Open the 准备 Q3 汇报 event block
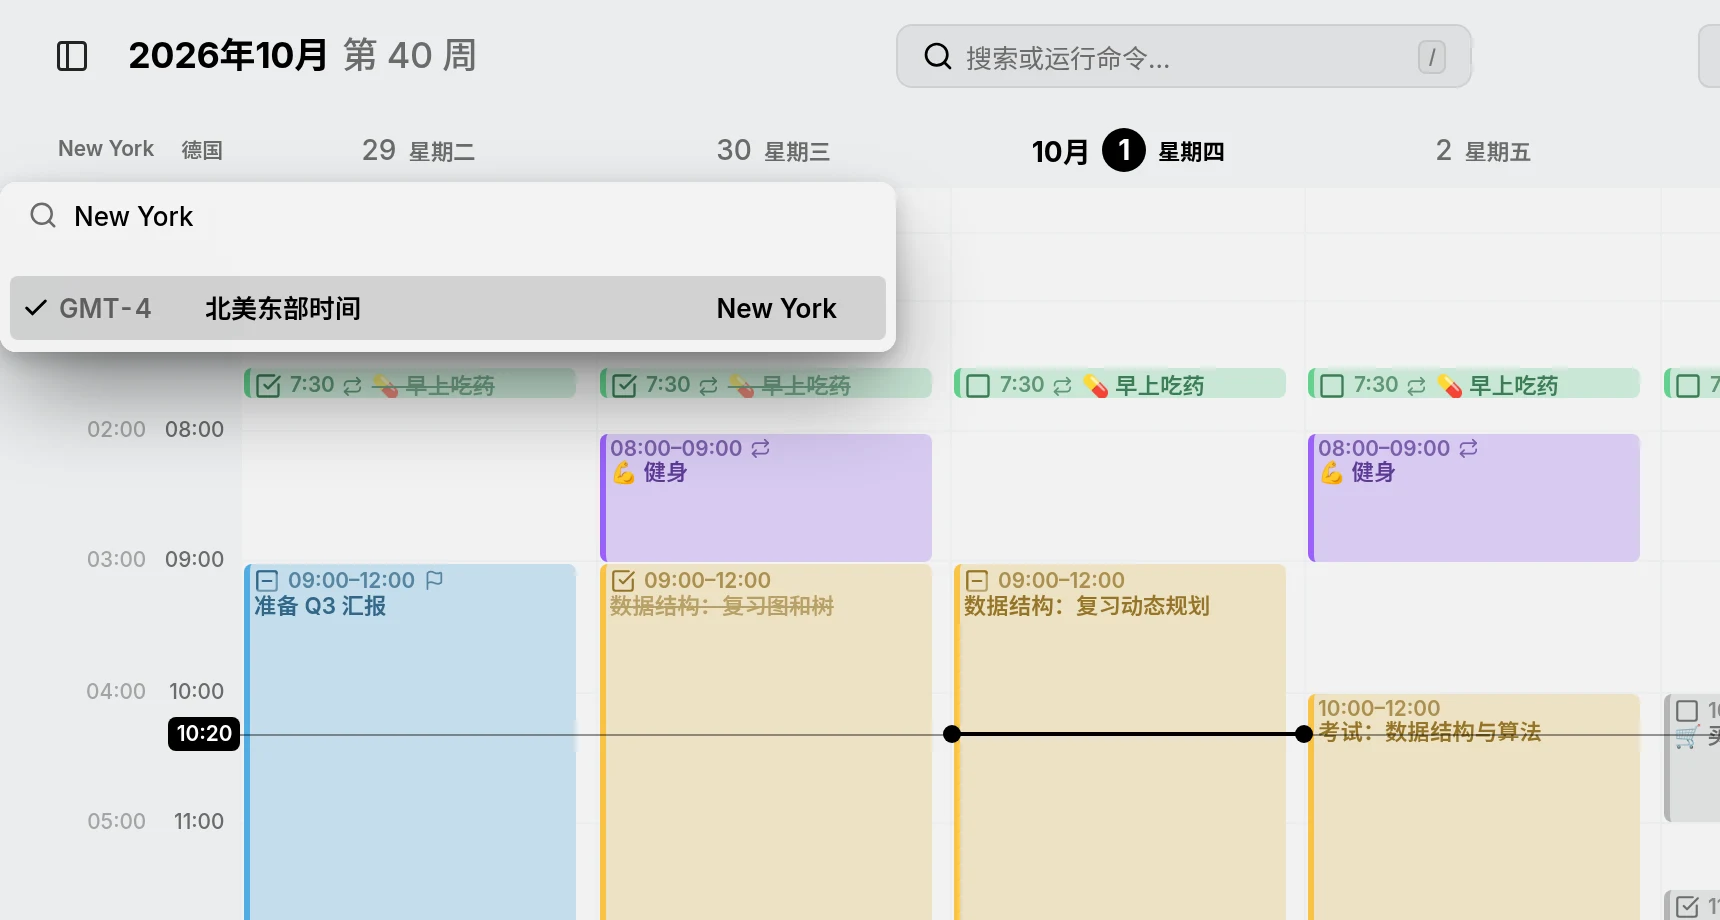The height and width of the screenshot is (920, 1720). click(x=410, y=742)
